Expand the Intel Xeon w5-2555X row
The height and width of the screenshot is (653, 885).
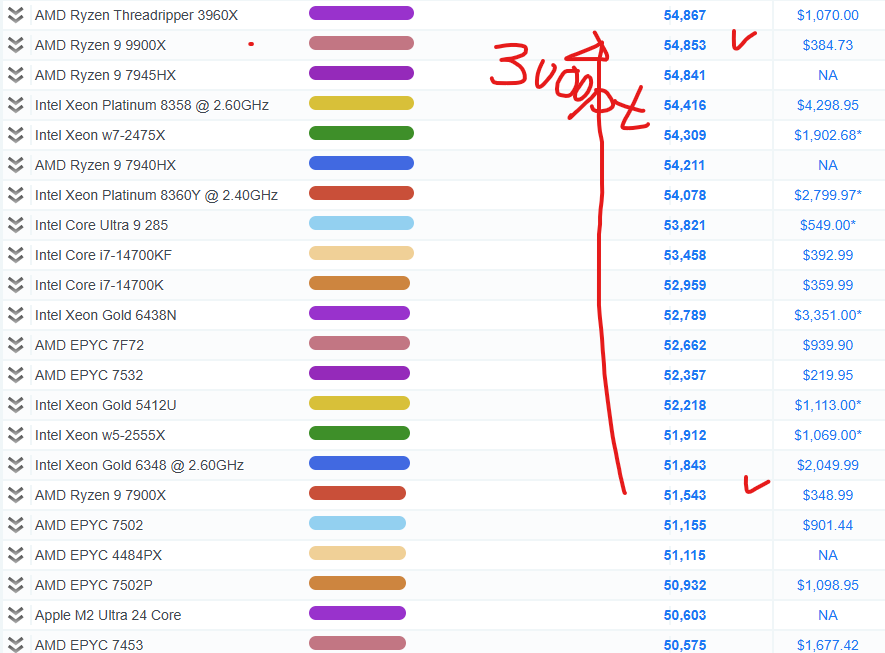coord(16,435)
